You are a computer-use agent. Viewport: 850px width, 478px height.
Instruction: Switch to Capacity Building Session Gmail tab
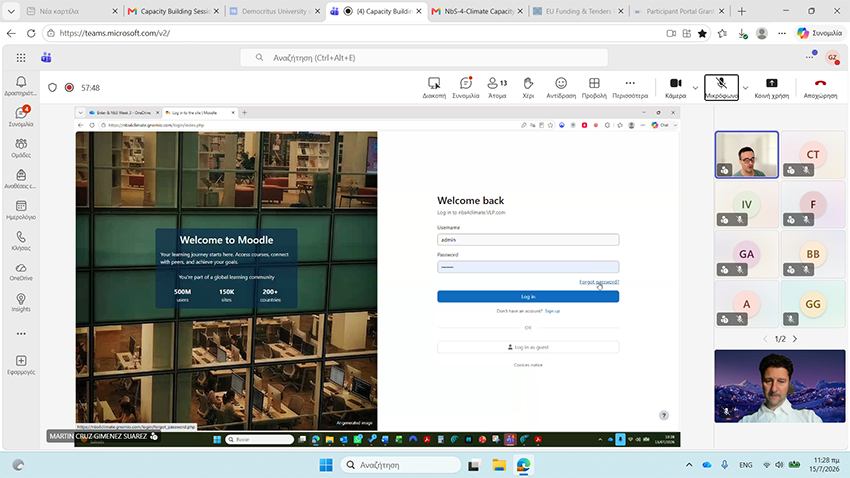173,11
